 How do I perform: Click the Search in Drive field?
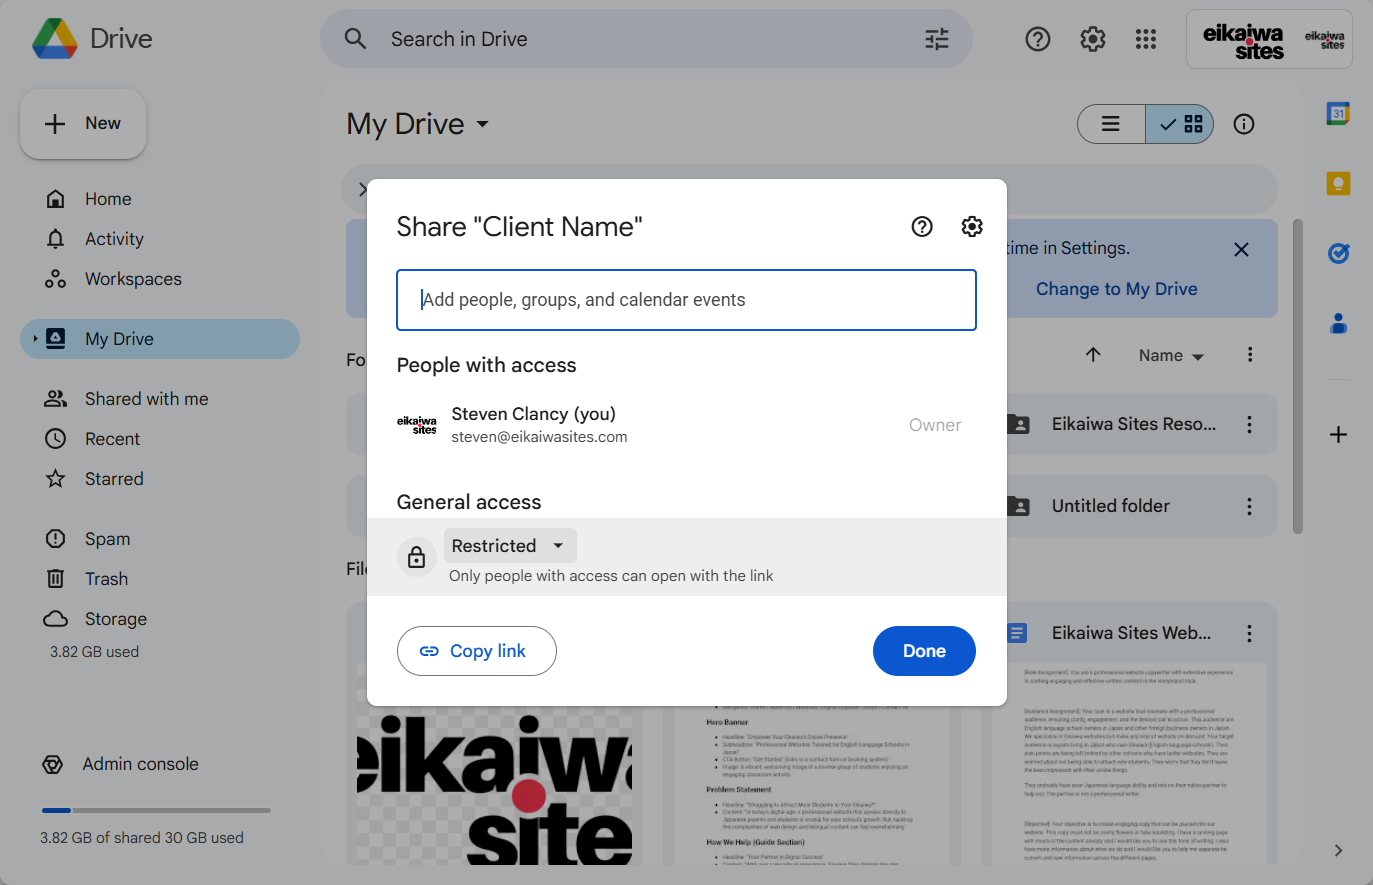[646, 39]
